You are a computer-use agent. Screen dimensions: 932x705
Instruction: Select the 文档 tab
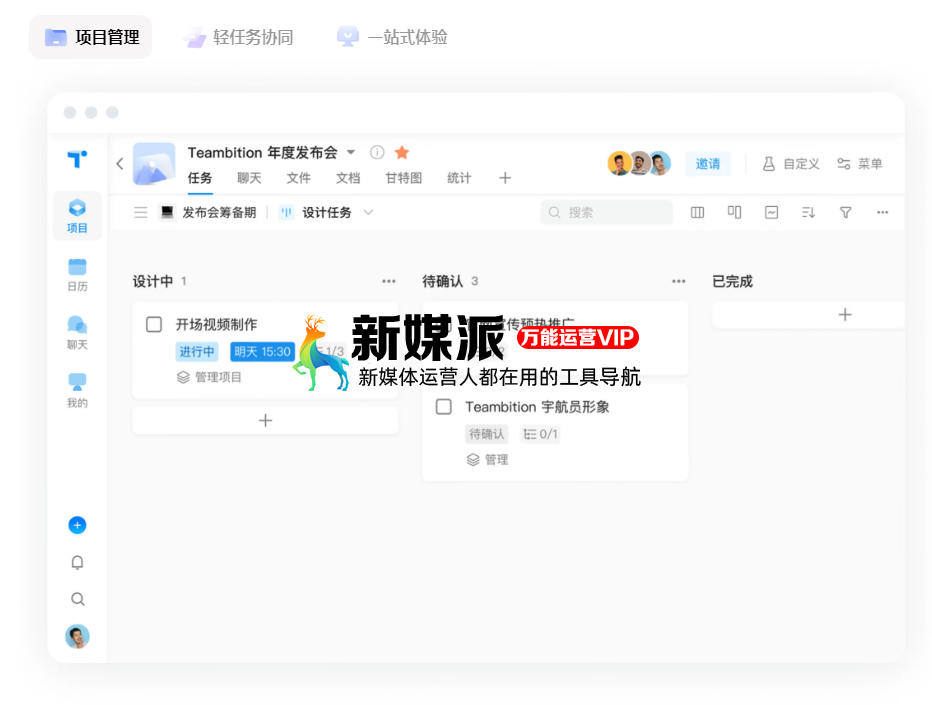[x=348, y=178]
